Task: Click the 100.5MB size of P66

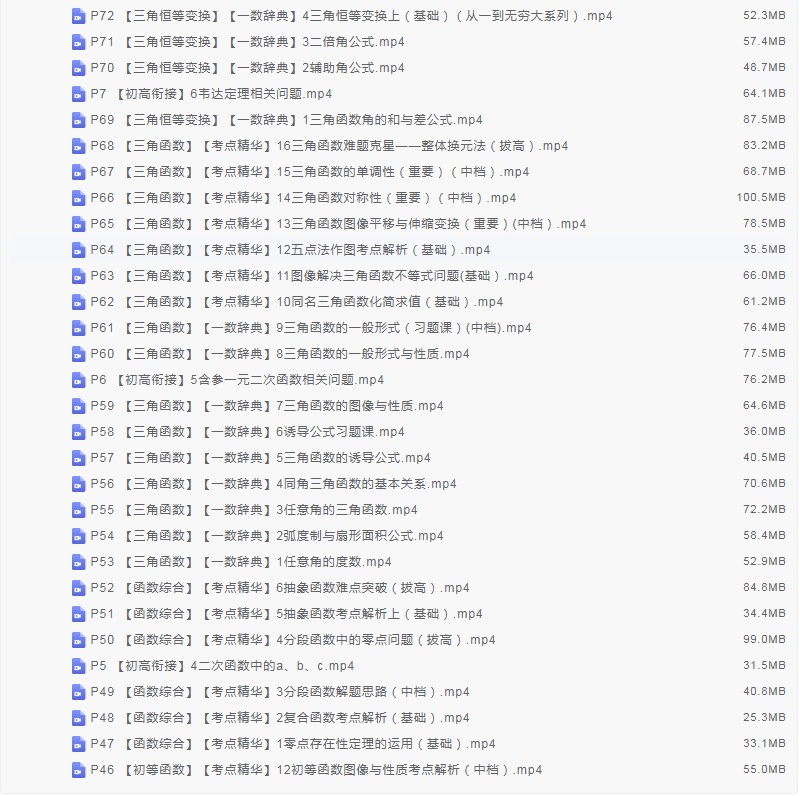Action: coord(761,197)
